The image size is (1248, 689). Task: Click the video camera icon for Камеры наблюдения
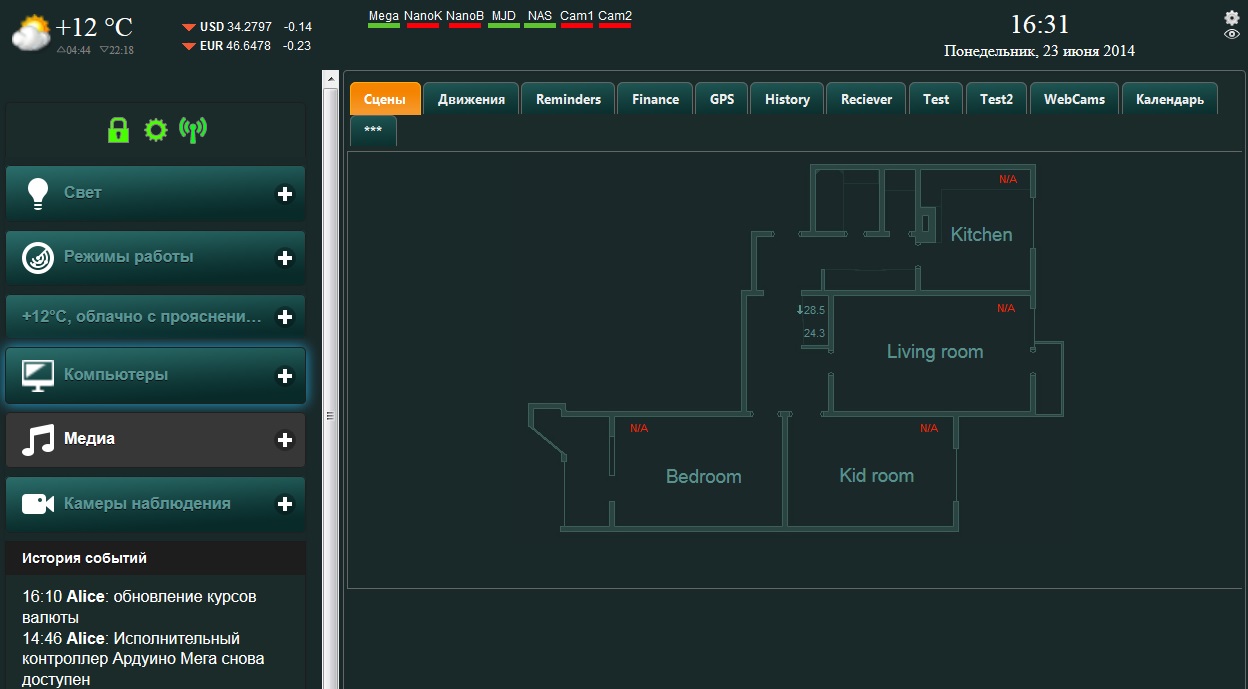click(38, 504)
